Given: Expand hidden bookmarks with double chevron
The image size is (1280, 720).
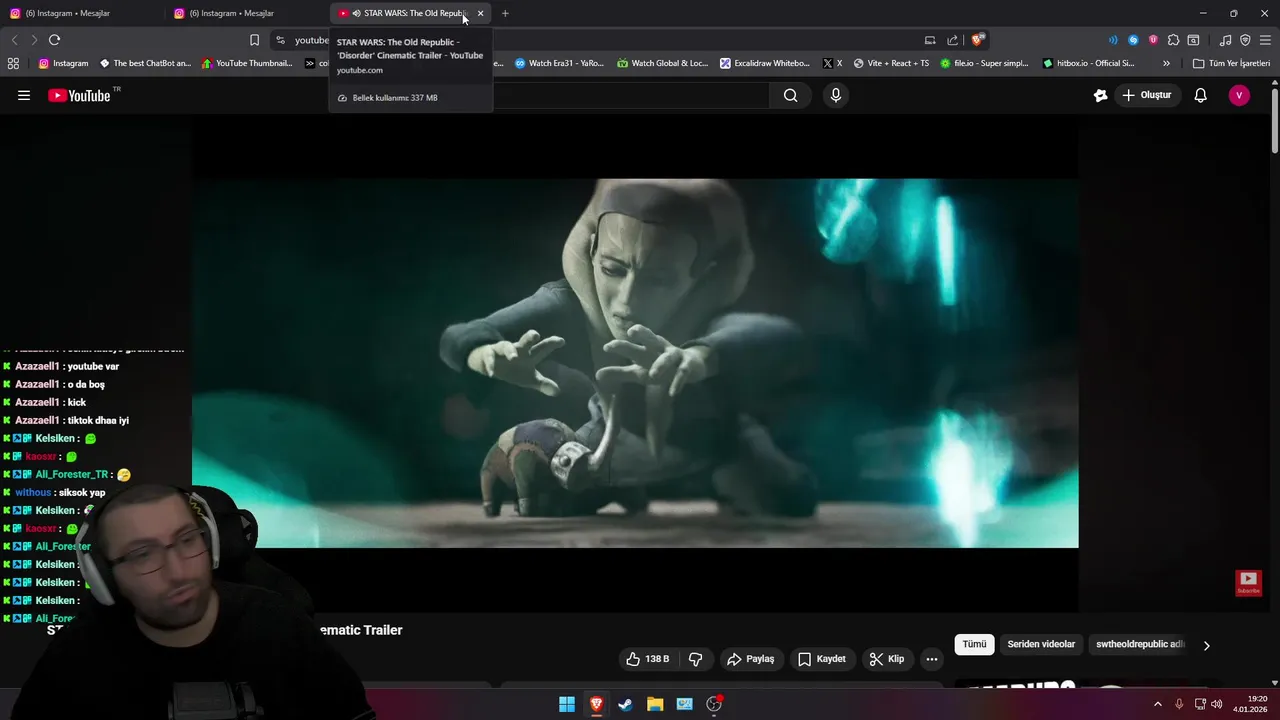Looking at the screenshot, I should [1166, 63].
